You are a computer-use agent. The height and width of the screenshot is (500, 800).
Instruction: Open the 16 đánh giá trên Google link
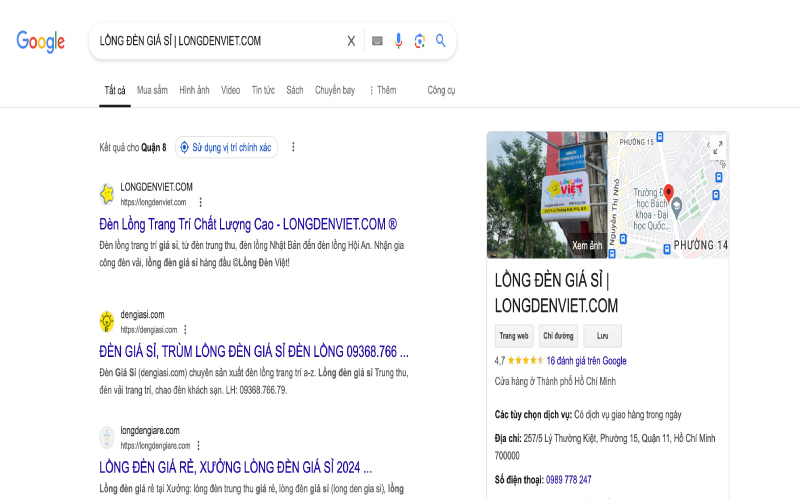(x=586, y=360)
